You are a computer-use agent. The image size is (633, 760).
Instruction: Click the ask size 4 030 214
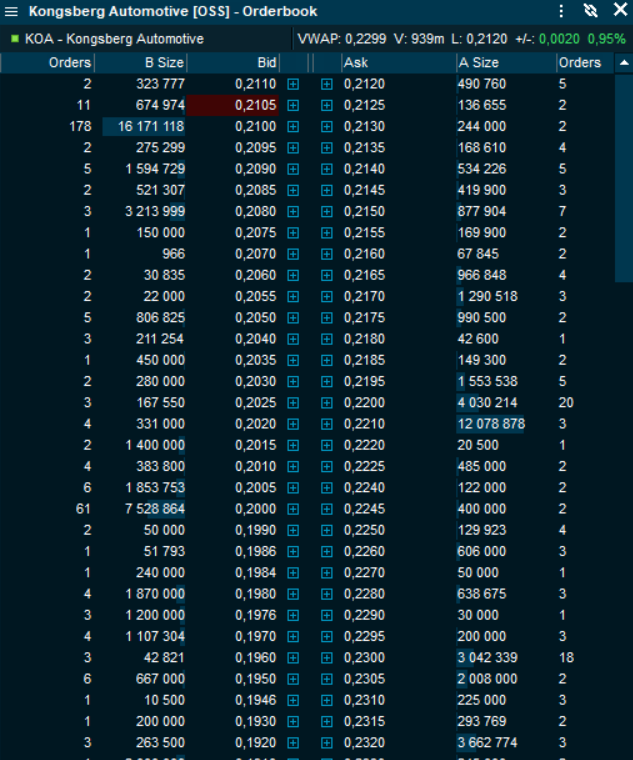pos(487,403)
